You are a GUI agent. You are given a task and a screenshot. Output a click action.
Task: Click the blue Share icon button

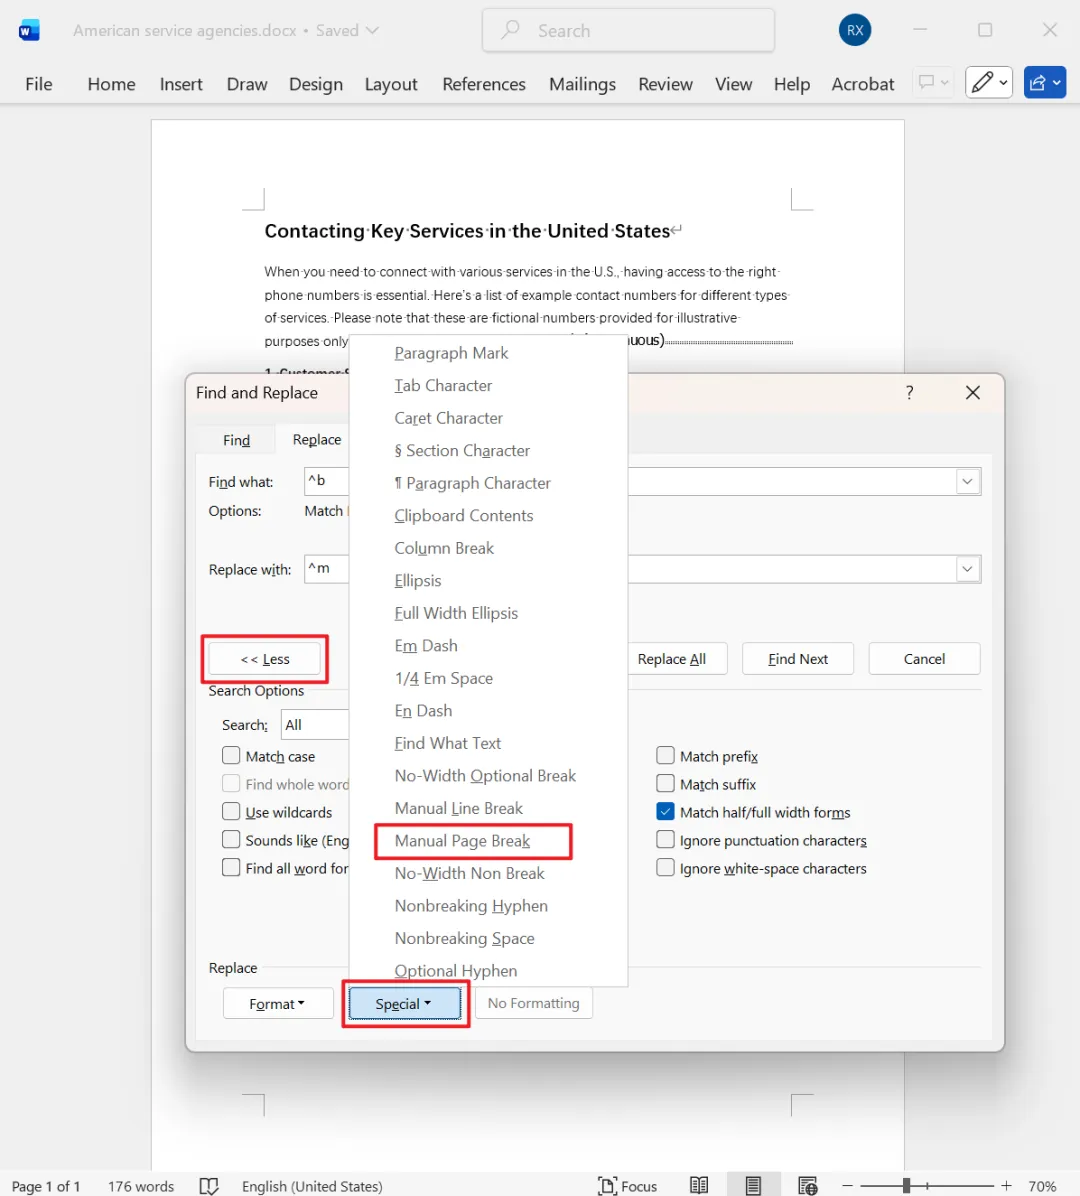click(x=1045, y=82)
